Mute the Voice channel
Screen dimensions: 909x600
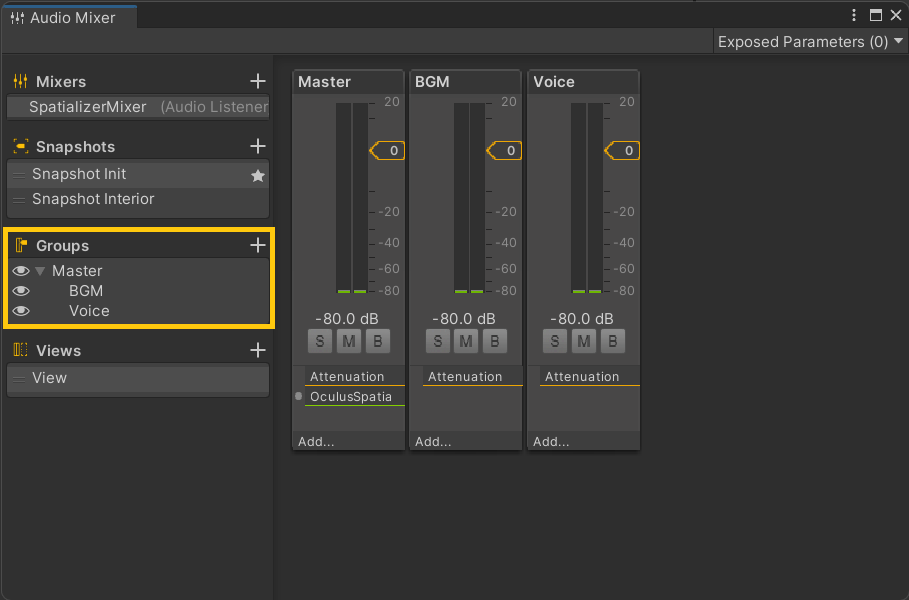pyautogui.click(x=584, y=341)
